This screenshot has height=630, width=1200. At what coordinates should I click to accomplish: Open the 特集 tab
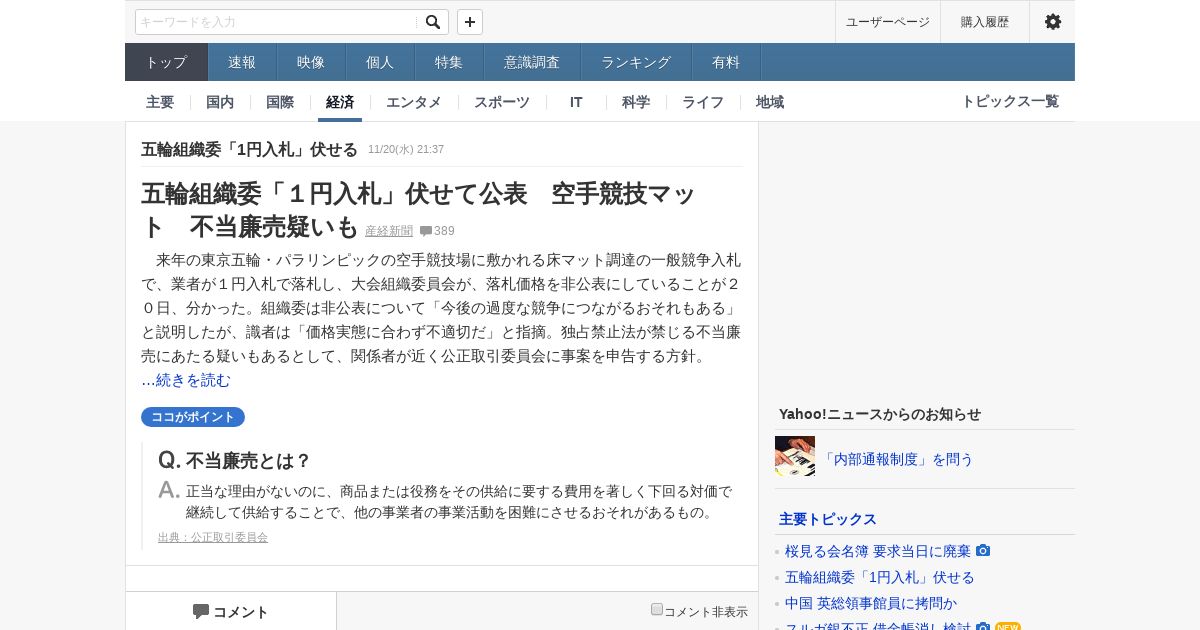click(x=449, y=62)
